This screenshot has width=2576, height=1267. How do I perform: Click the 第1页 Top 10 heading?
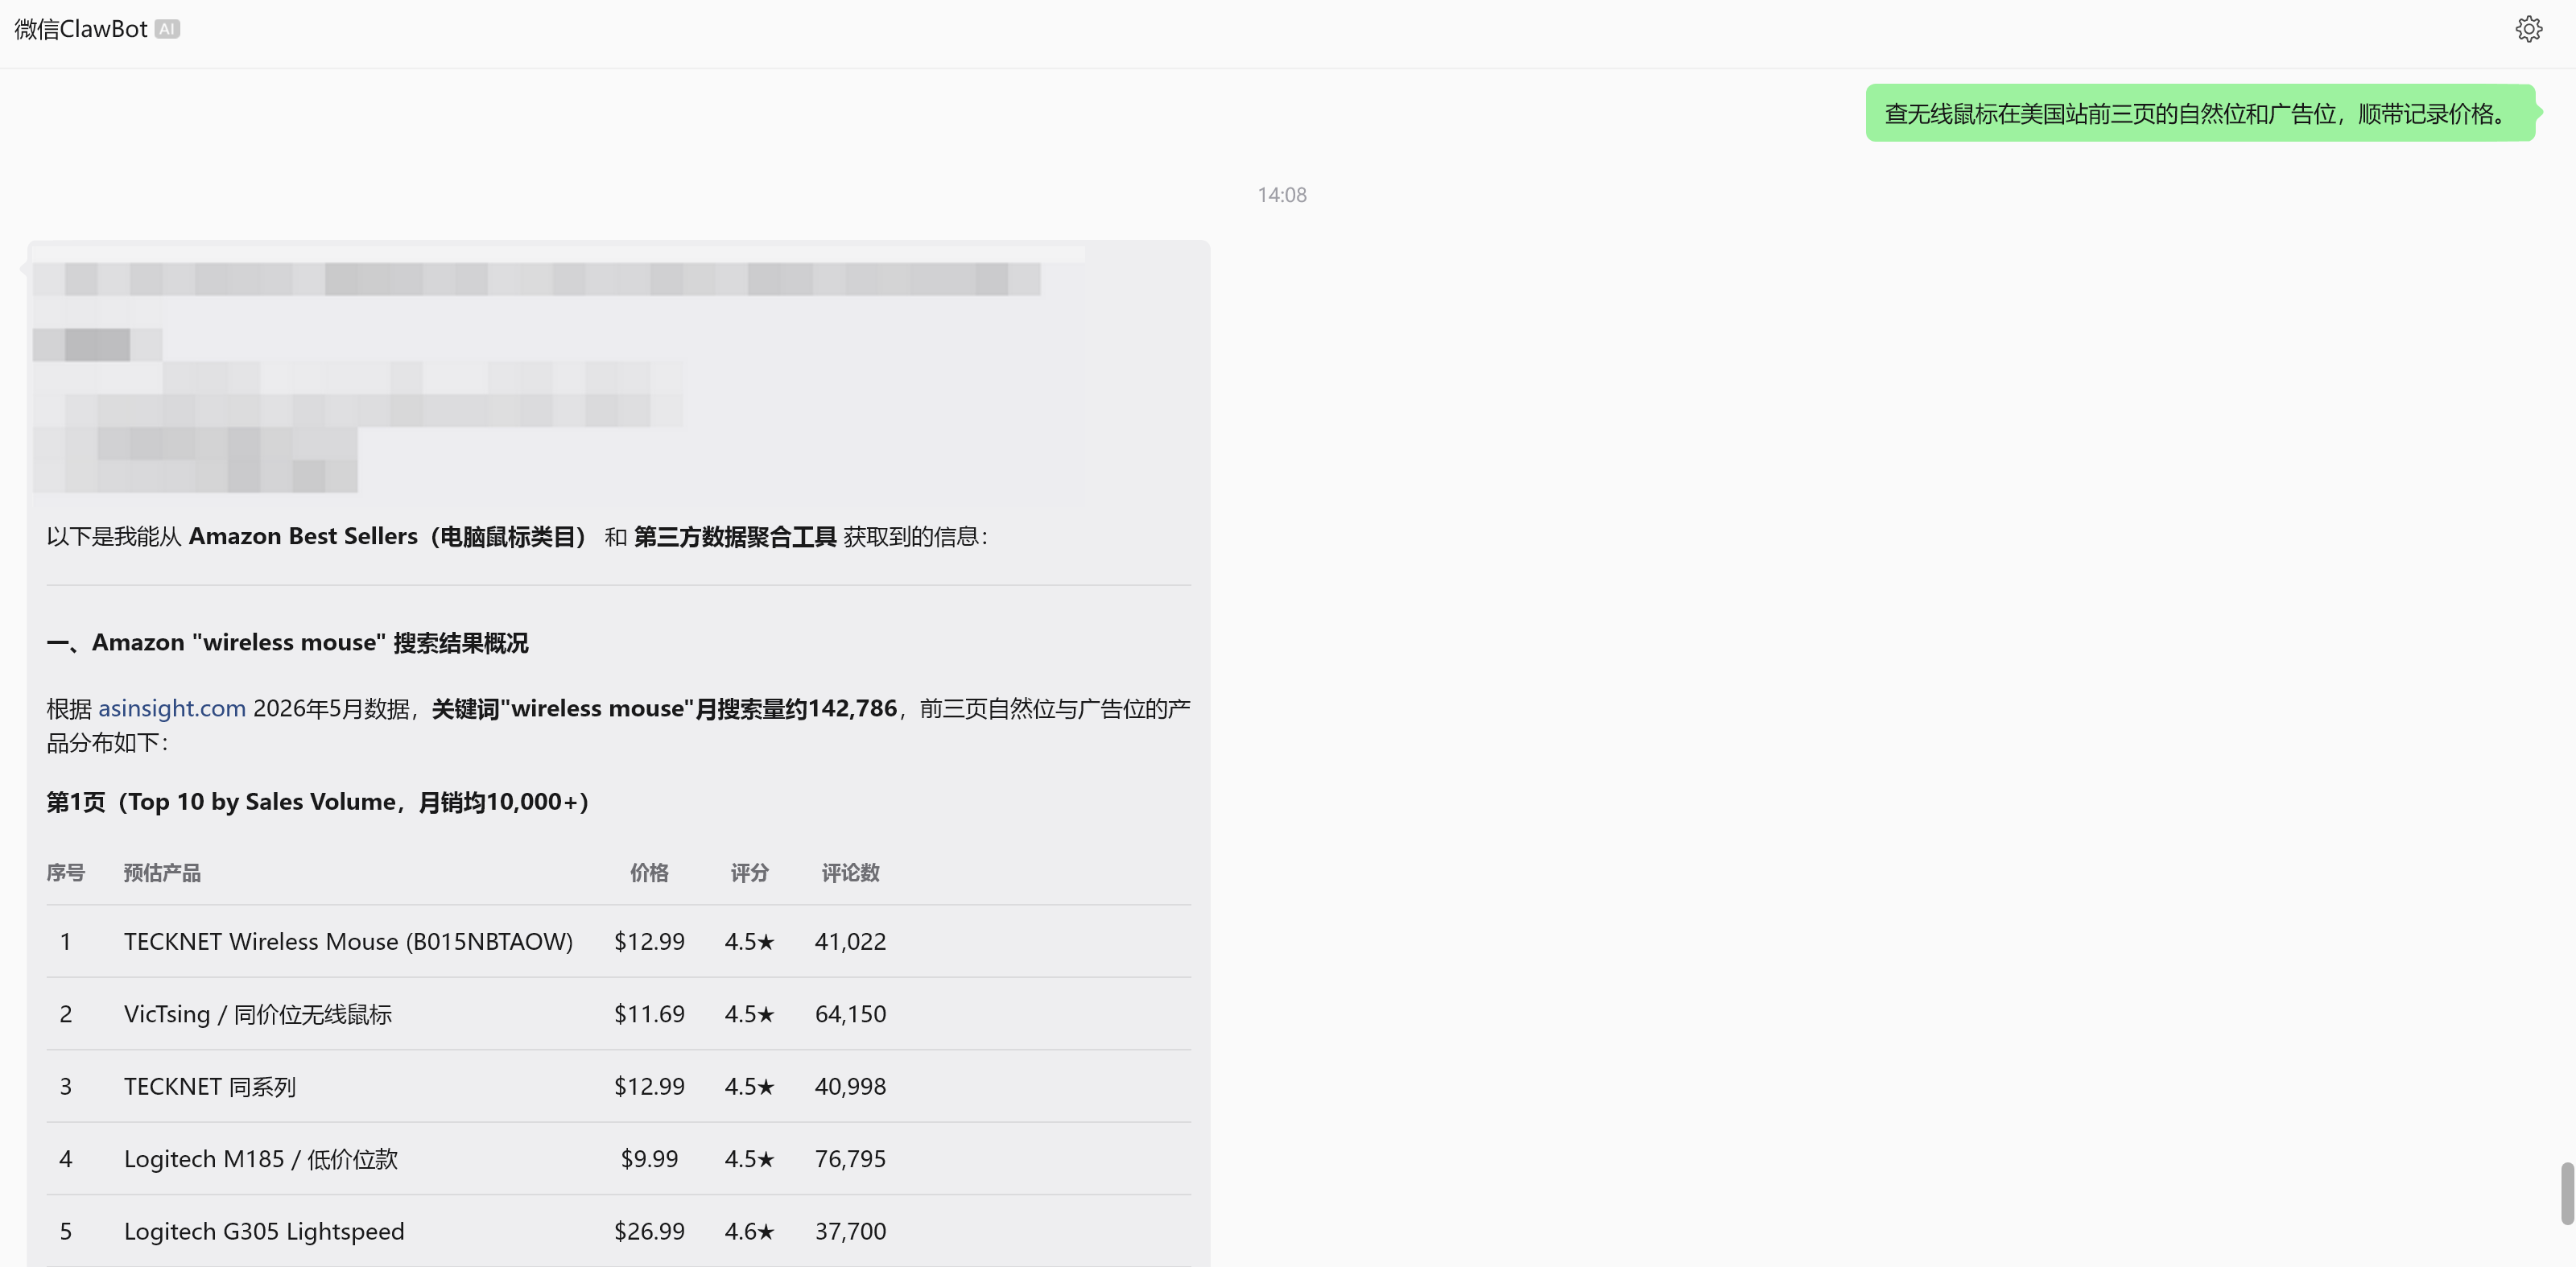(318, 802)
